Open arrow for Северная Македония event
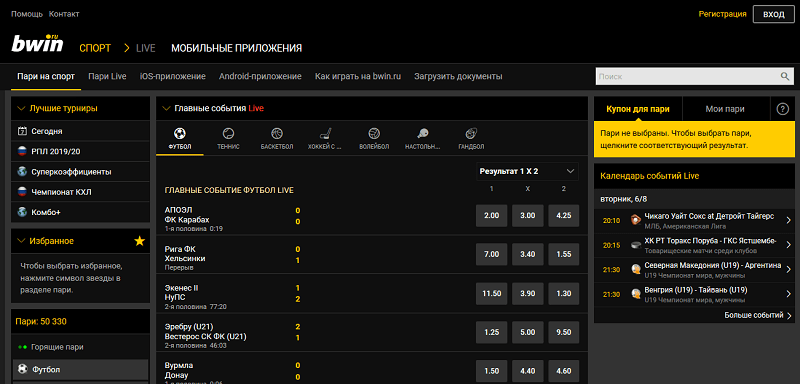The width and height of the screenshot is (800, 384). point(788,270)
